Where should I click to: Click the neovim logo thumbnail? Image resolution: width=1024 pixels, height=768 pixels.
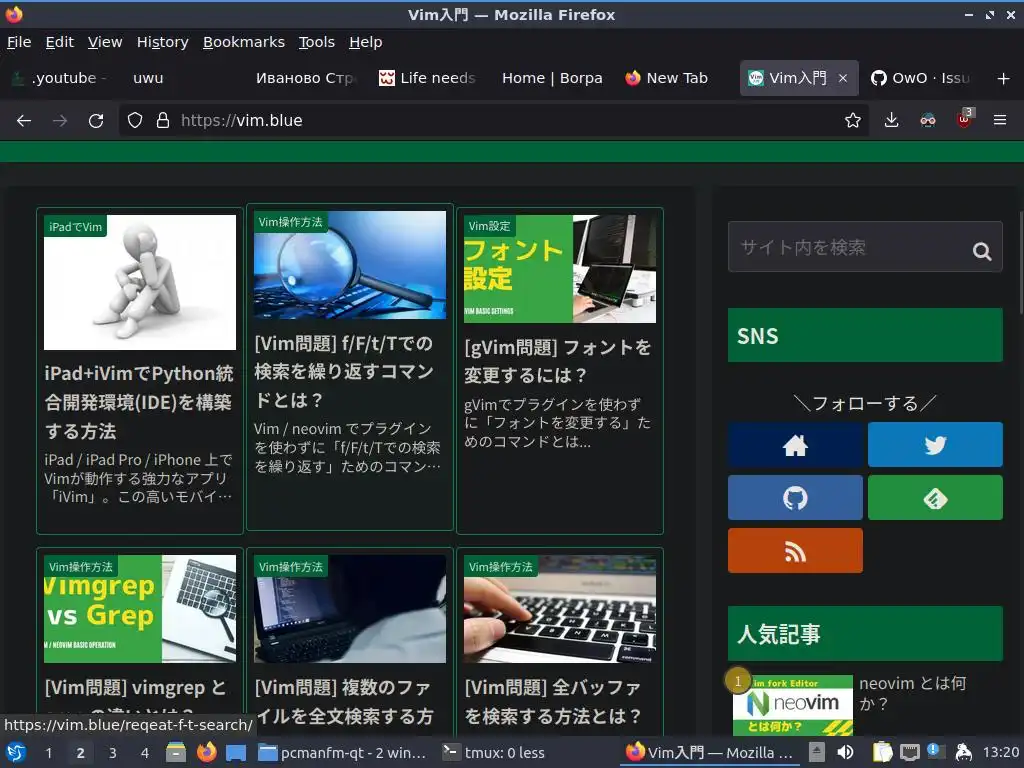point(793,705)
